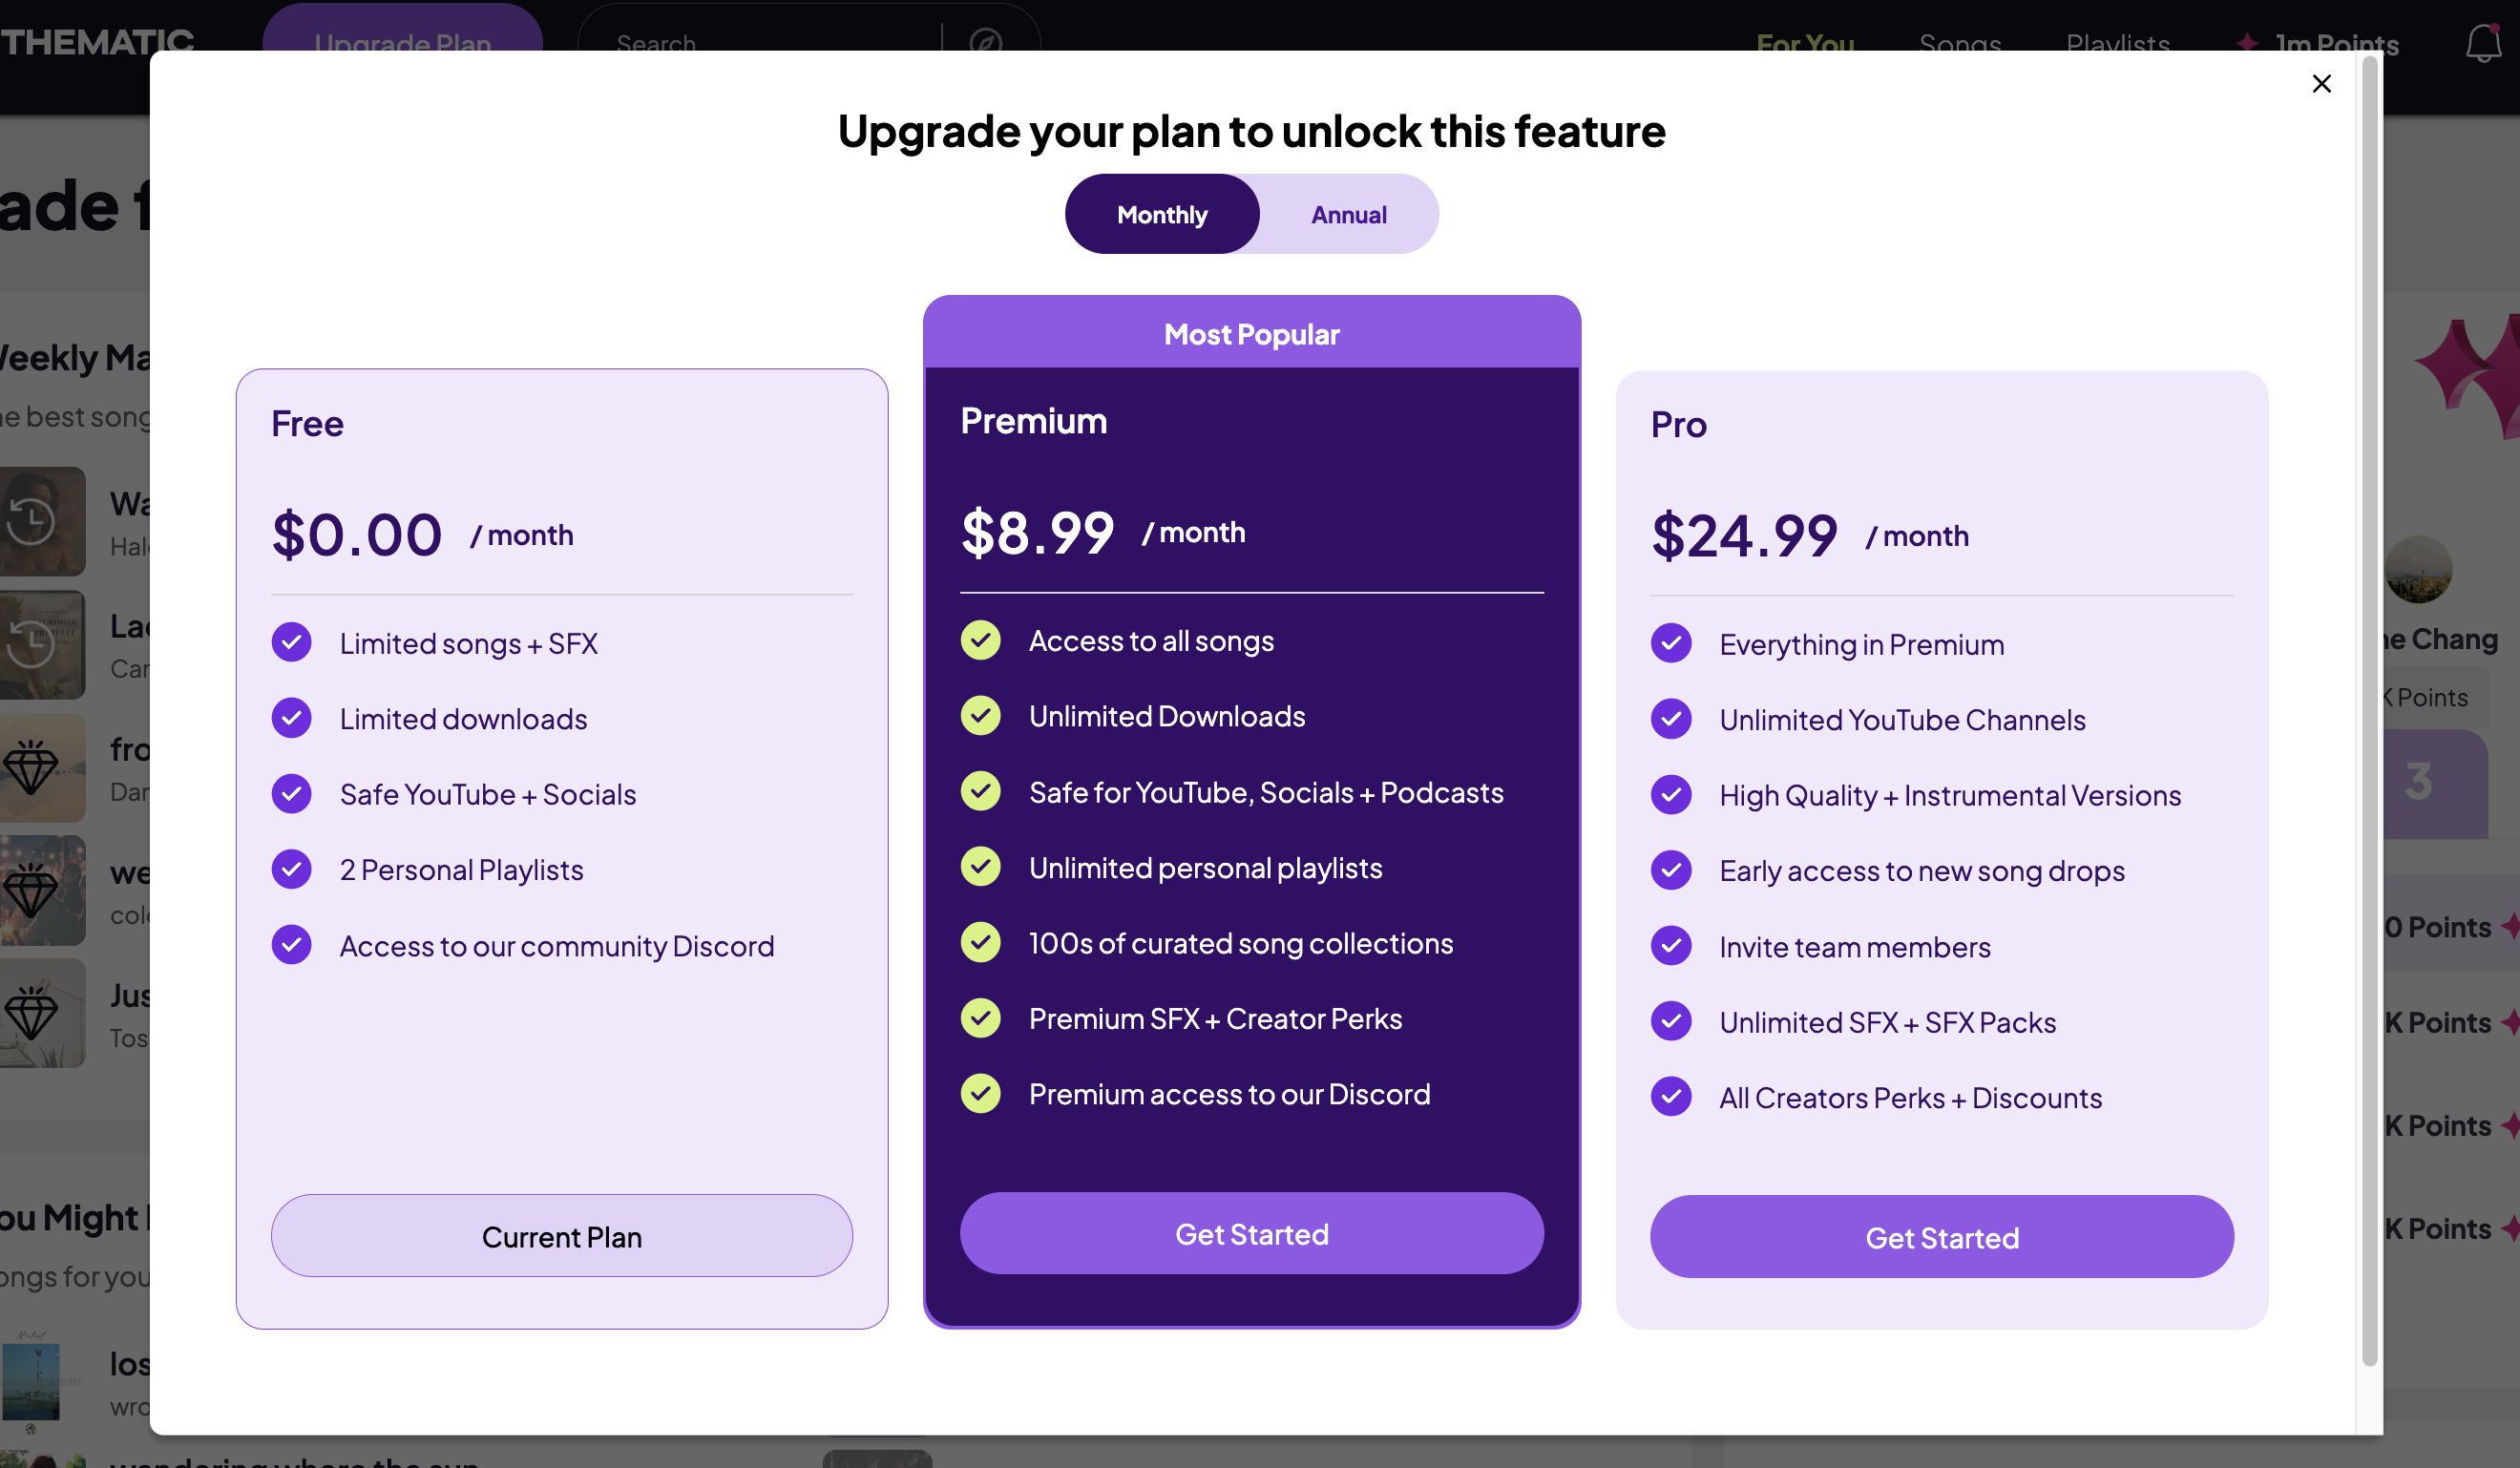Close the upgrade plan dialog
Screen dimensions: 2520x1468
tap(2321, 84)
